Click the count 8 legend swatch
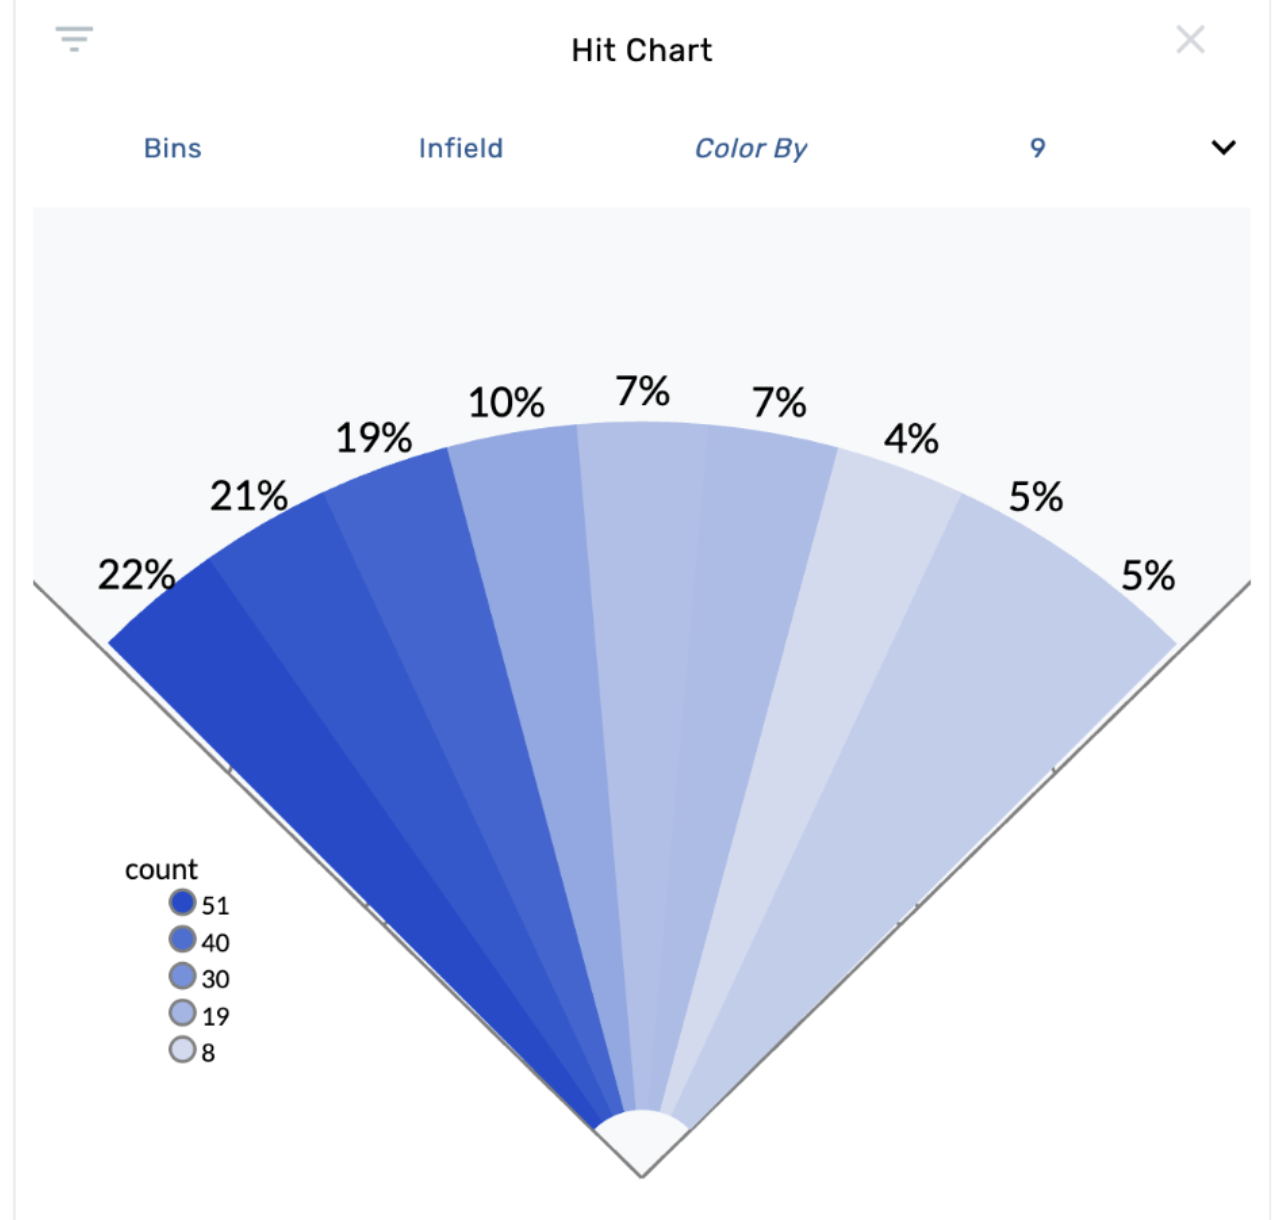 pyautogui.click(x=182, y=1050)
